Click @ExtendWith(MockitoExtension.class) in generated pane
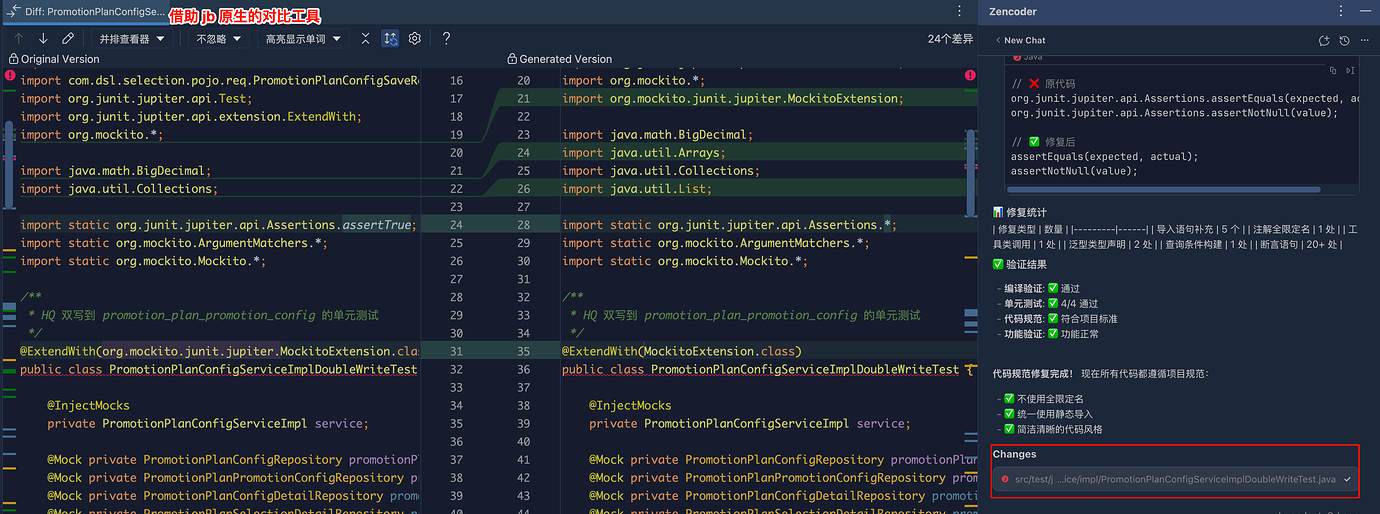Image resolution: width=1380 pixels, height=514 pixels. 682,351
